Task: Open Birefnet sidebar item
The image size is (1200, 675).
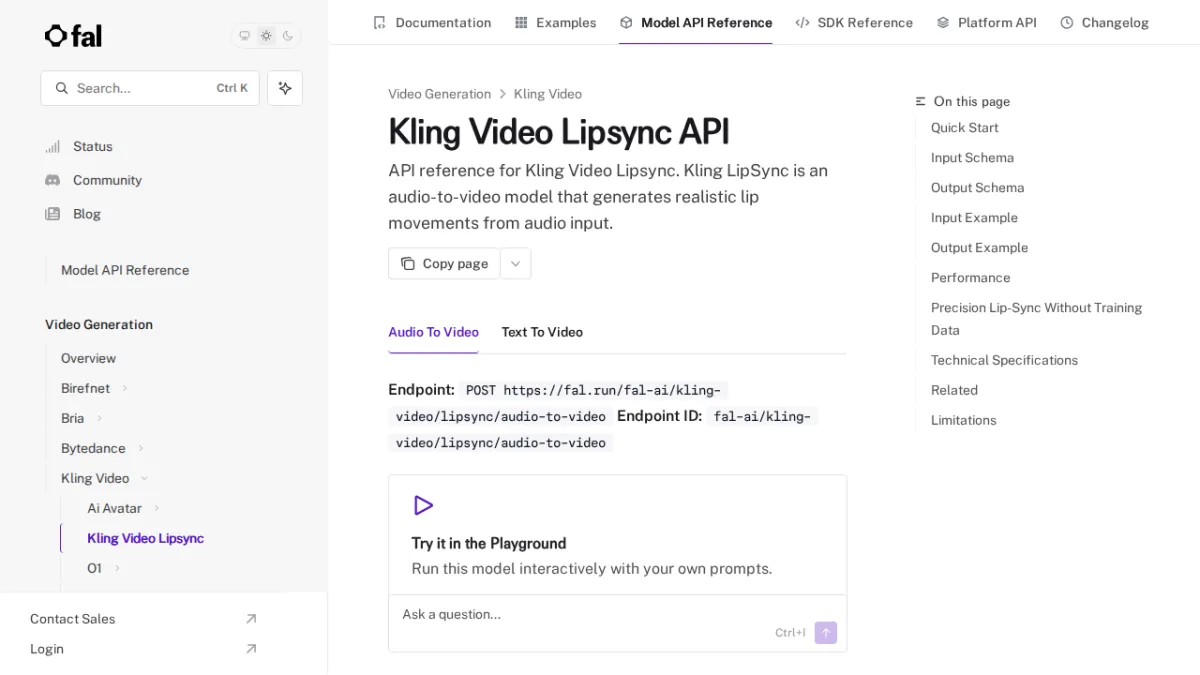Action: tap(85, 388)
